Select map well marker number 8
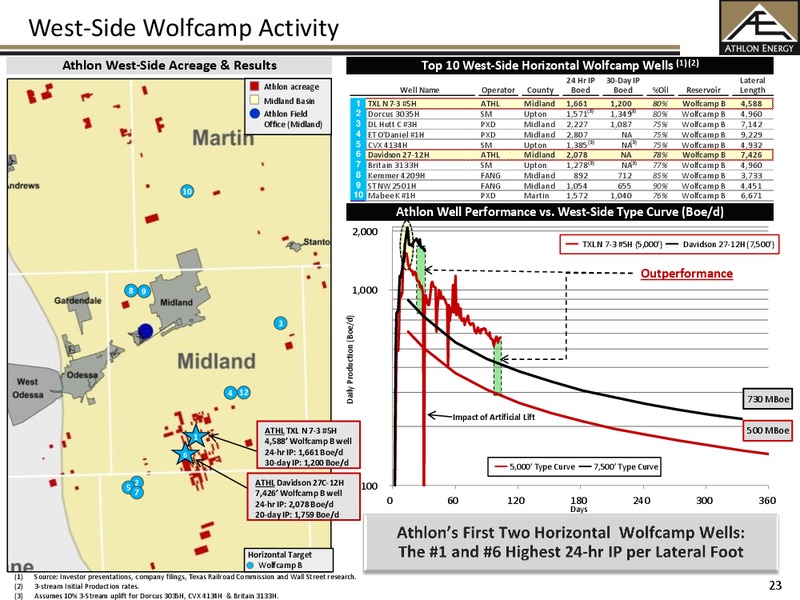 (131, 291)
